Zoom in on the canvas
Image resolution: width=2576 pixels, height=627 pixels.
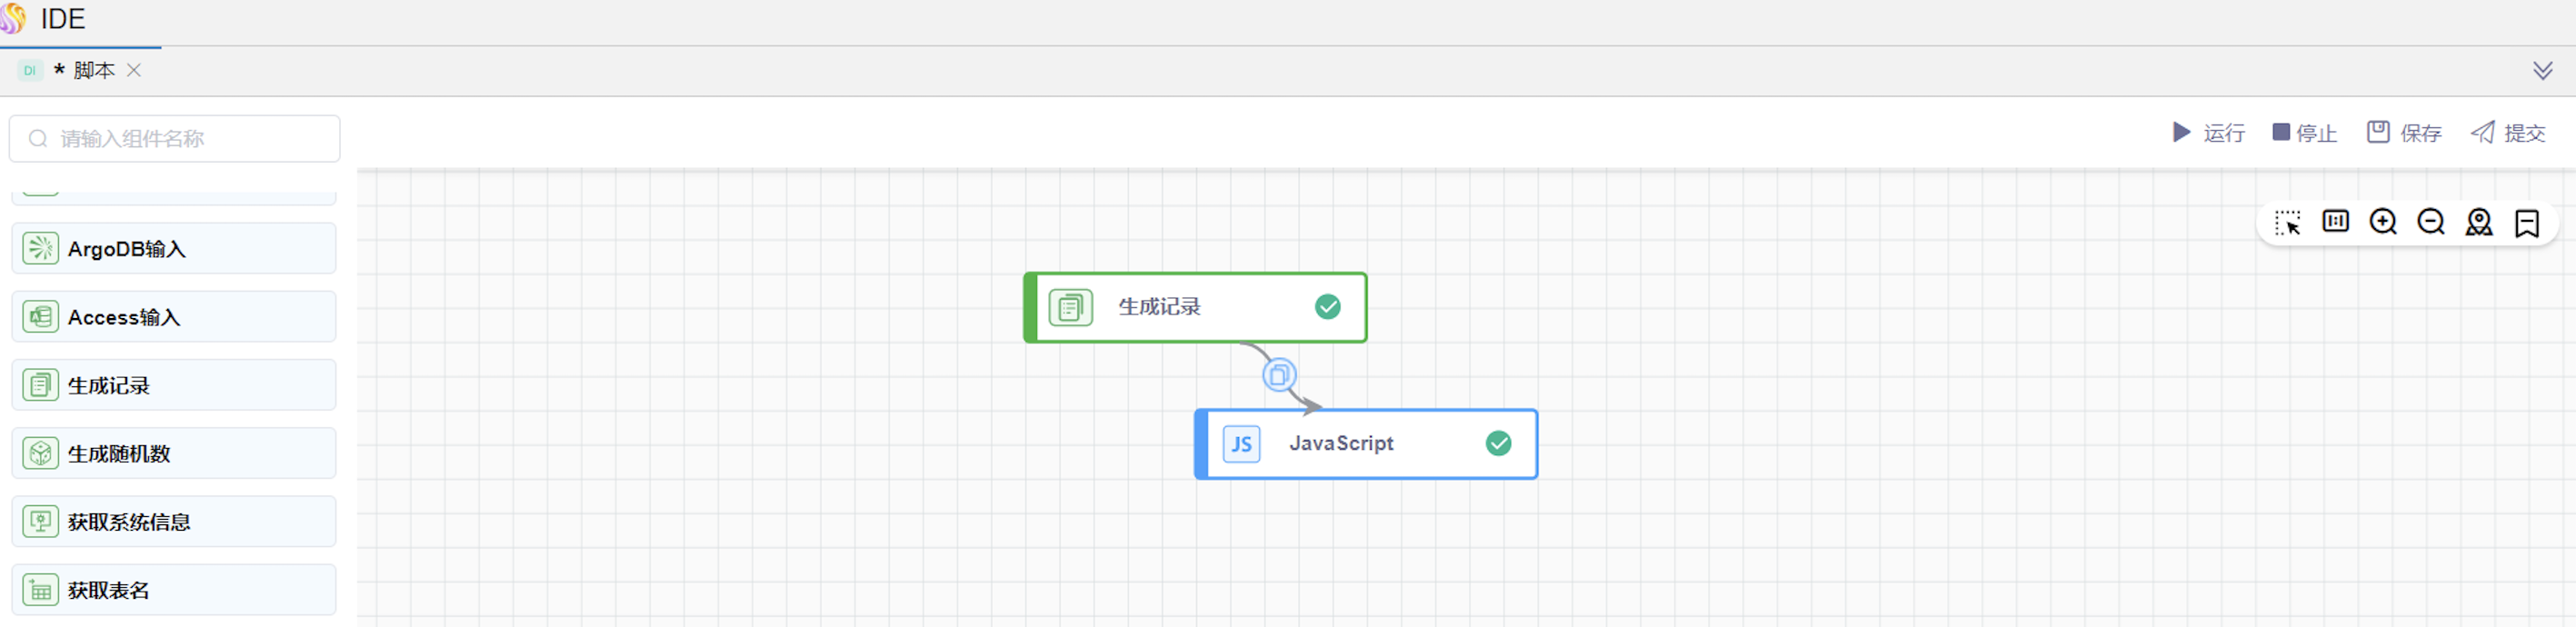(x=2383, y=221)
